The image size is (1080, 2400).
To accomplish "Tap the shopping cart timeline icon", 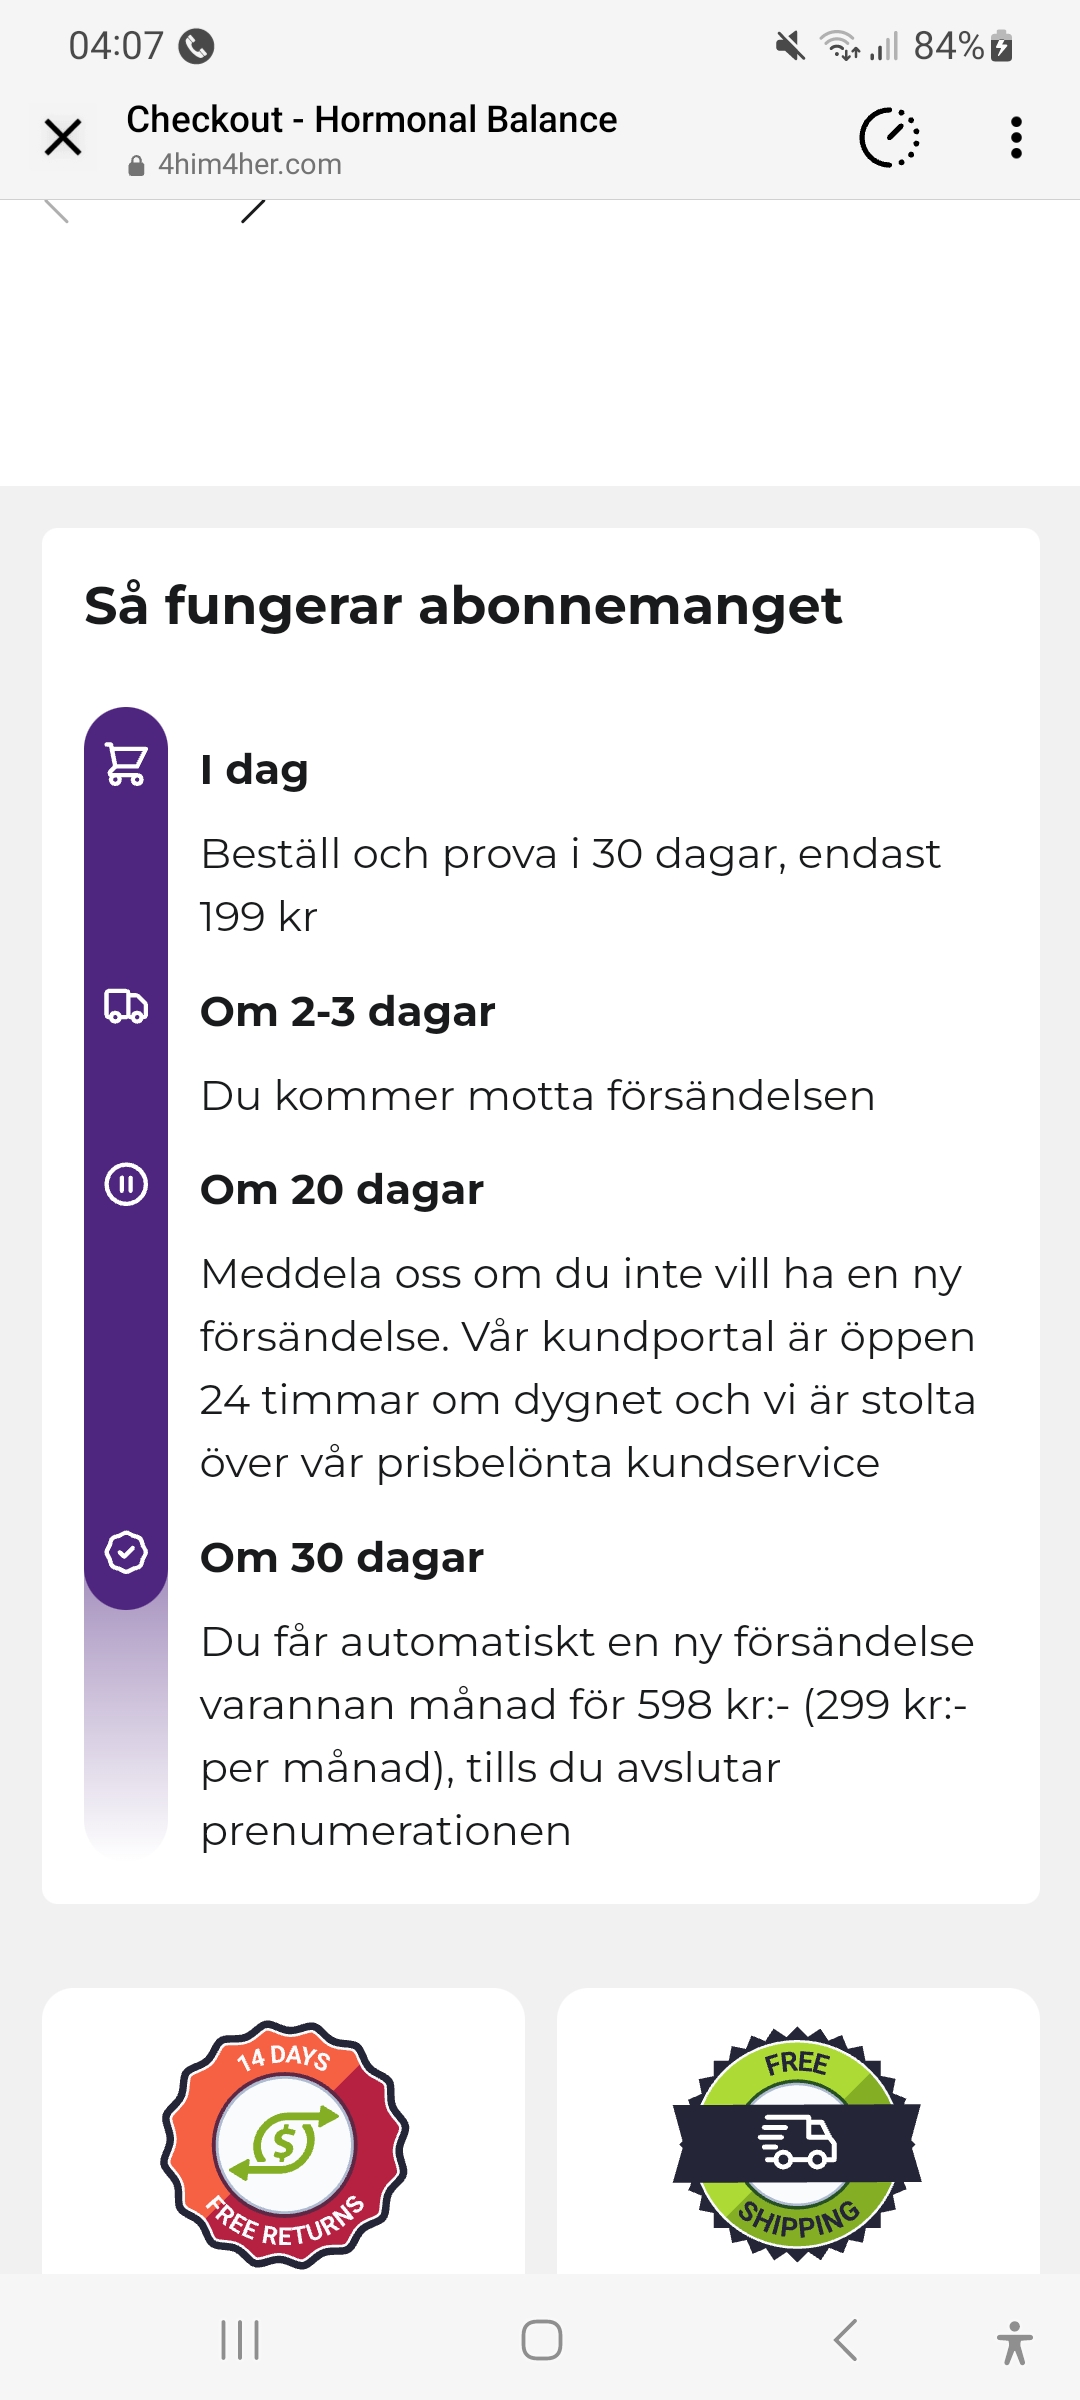I will pyautogui.click(x=126, y=765).
